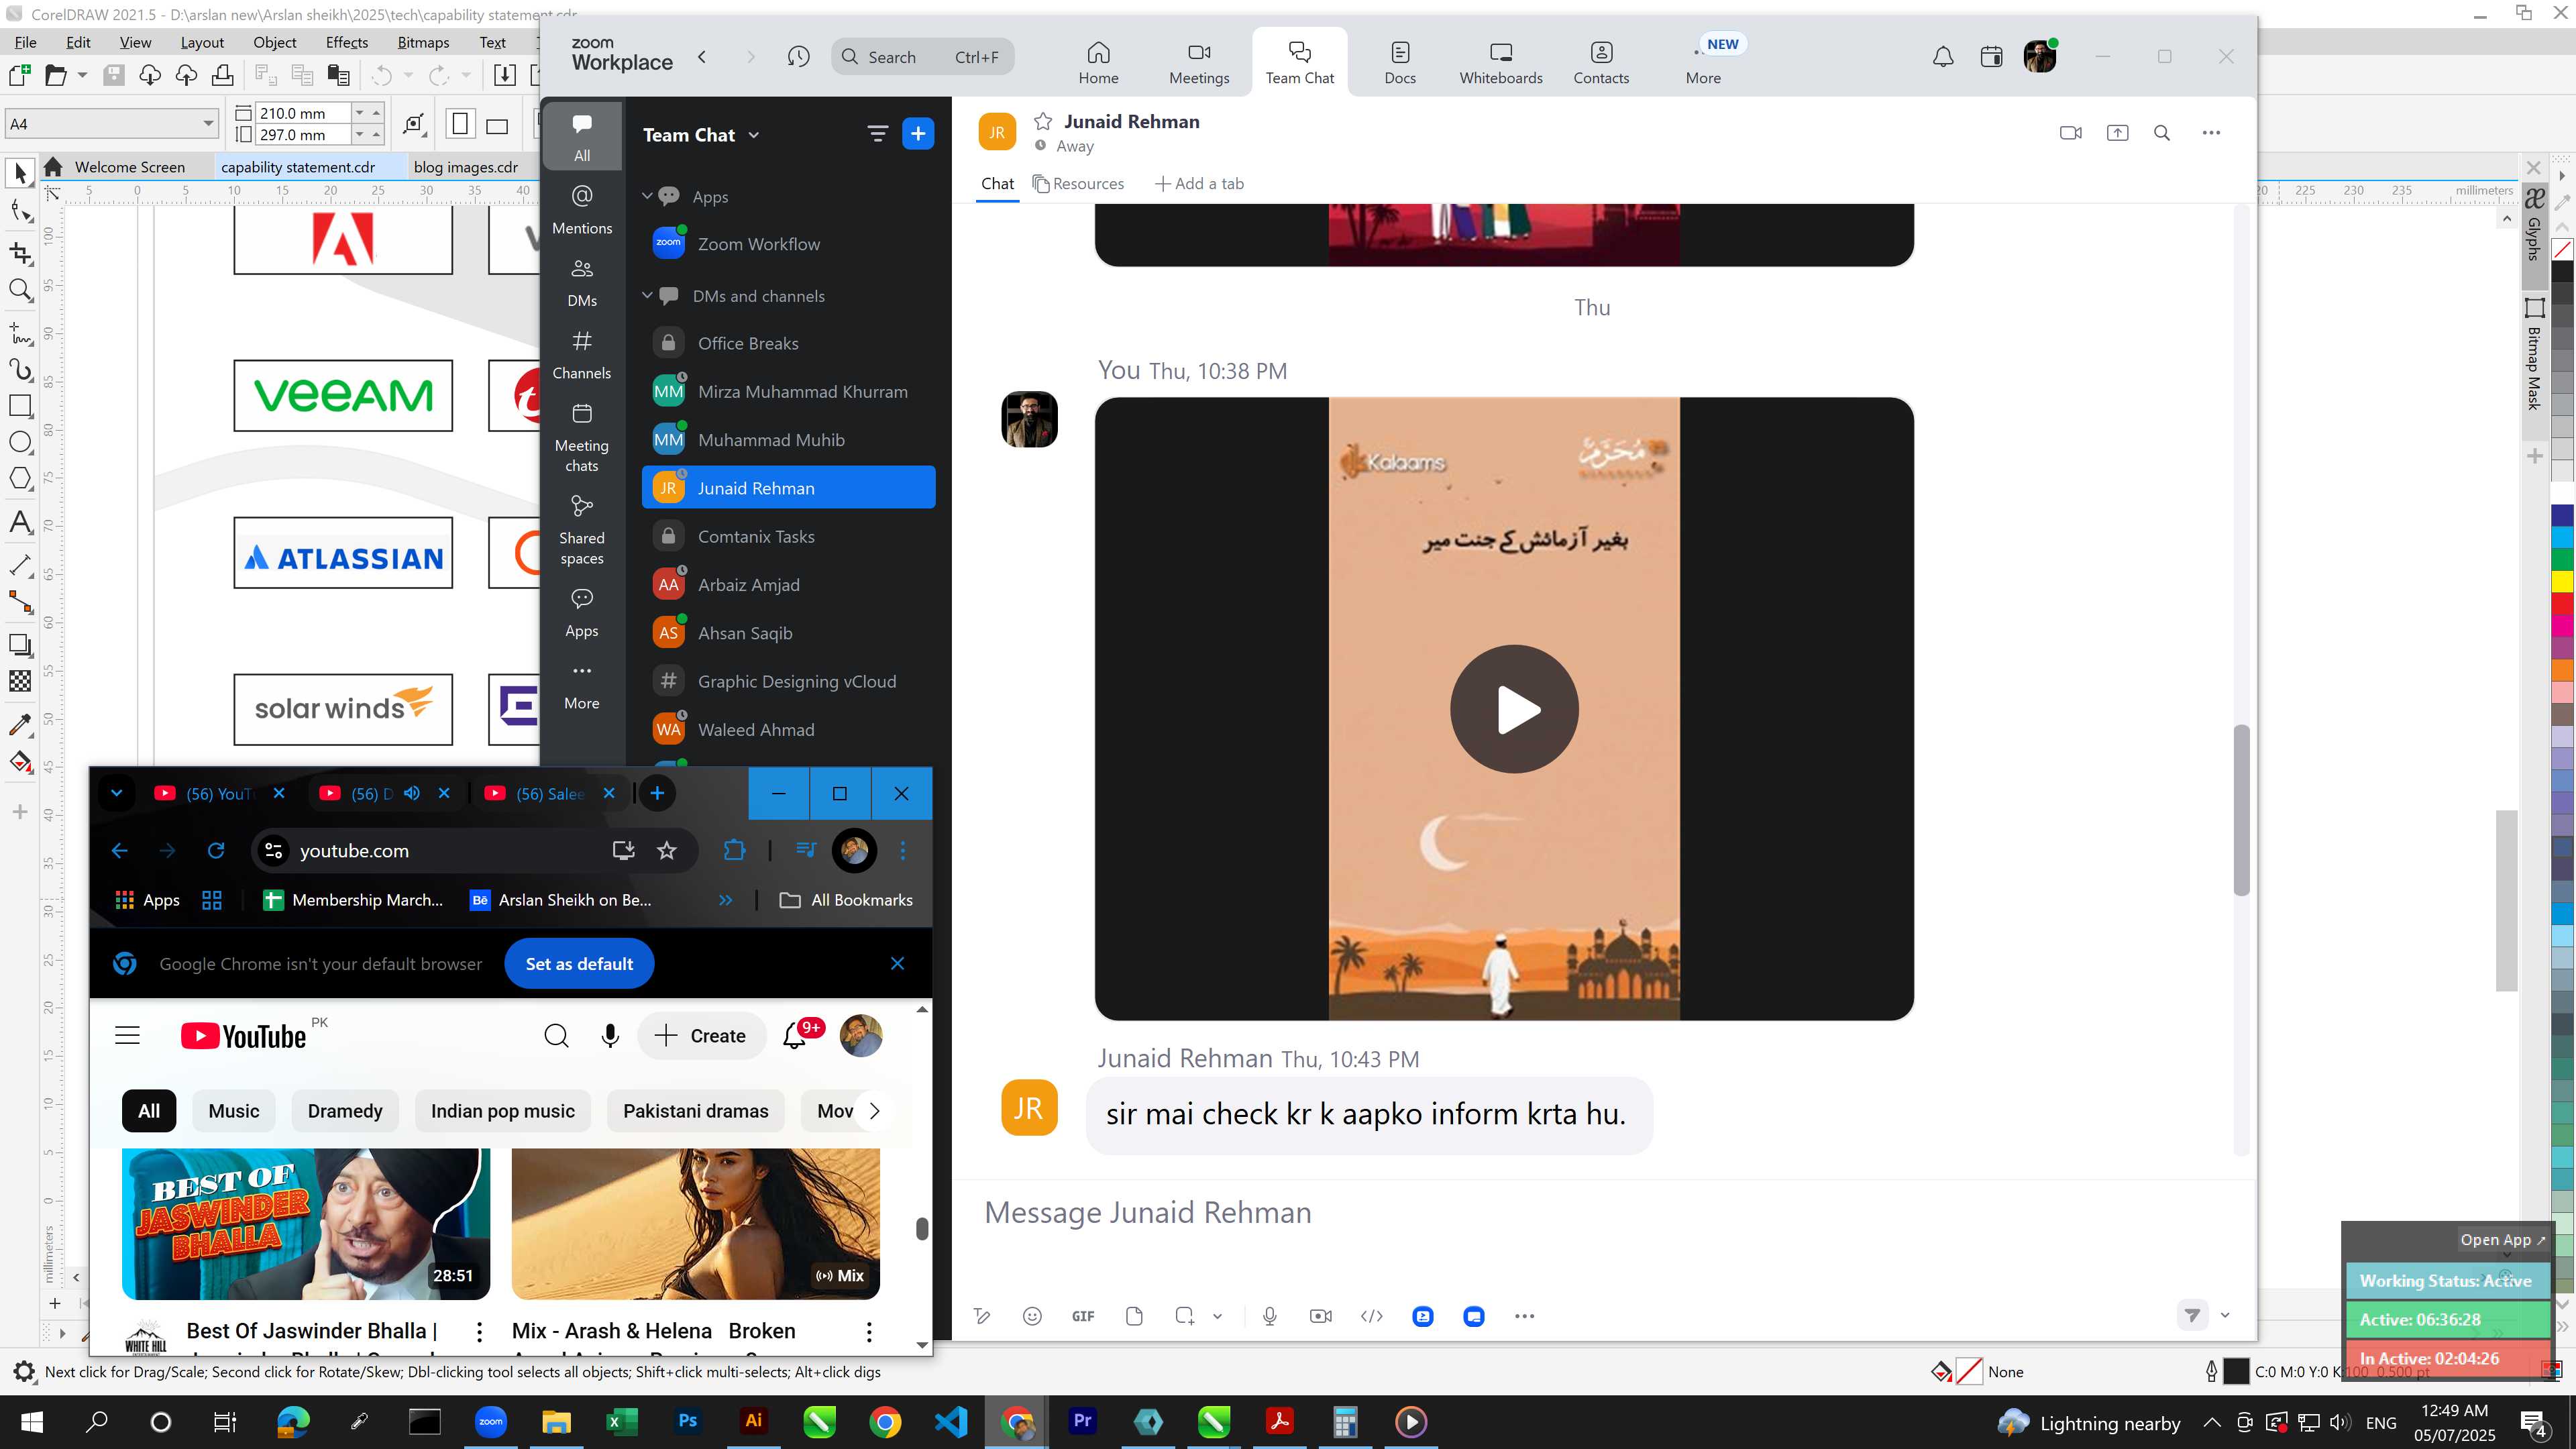The image size is (2576, 1449).
Task: Record video message icon in toolbar
Action: click(x=1321, y=1316)
